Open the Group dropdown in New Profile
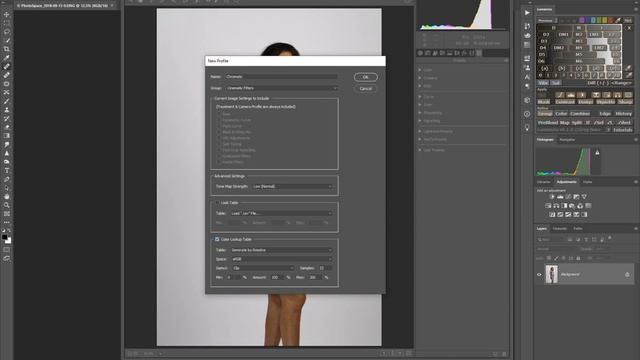 point(282,88)
